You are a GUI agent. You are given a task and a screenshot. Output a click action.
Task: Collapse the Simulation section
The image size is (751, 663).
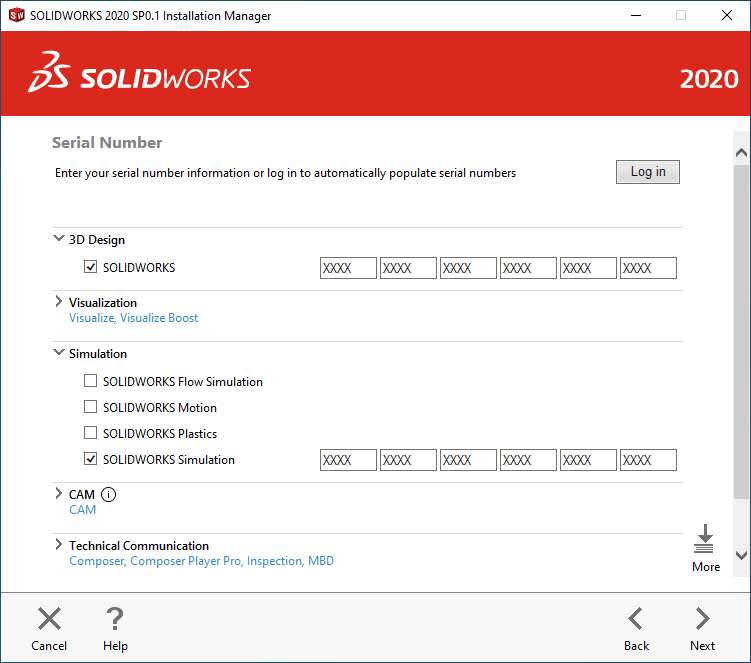[x=58, y=353]
